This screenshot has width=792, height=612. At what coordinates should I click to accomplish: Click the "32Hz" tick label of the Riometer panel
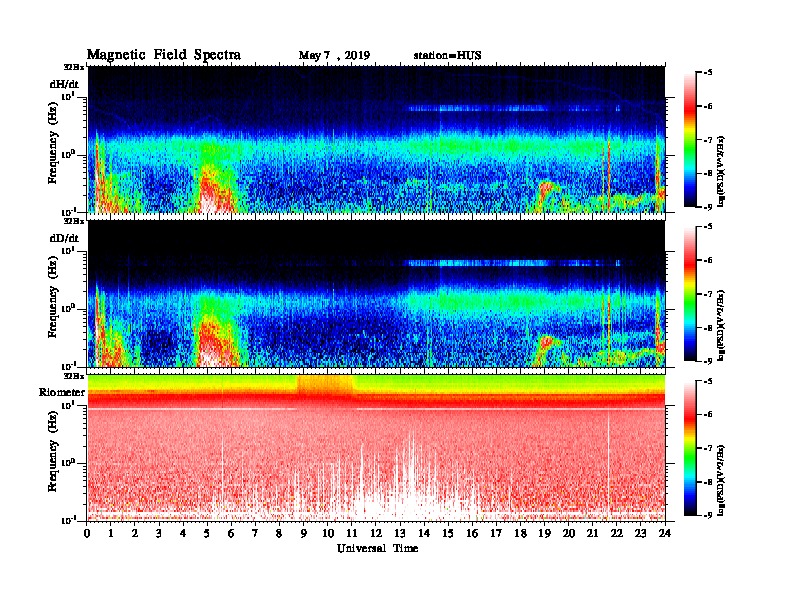73,376
